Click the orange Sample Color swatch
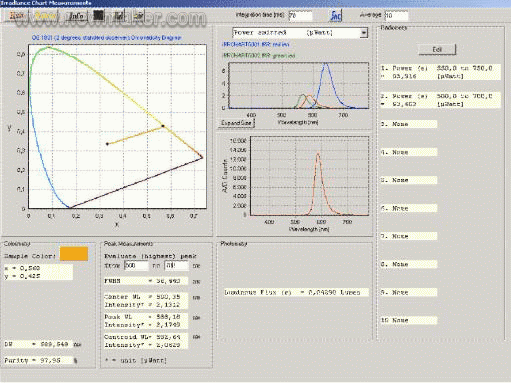 [74, 254]
